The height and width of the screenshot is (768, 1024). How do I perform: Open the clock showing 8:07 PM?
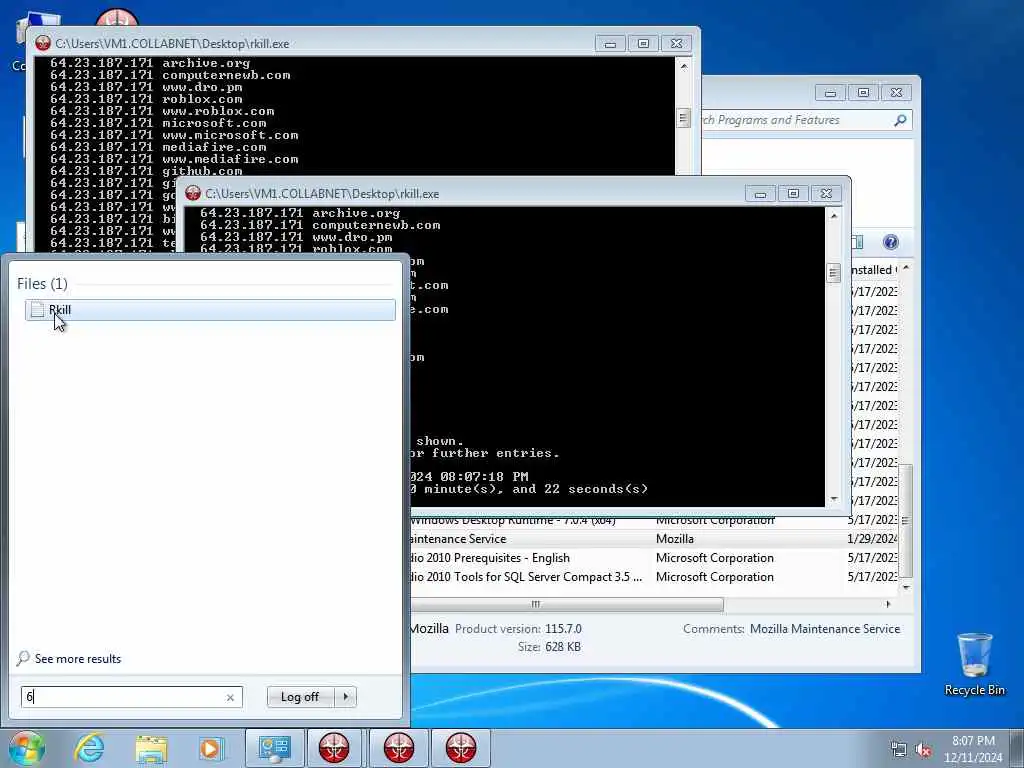point(973,749)
